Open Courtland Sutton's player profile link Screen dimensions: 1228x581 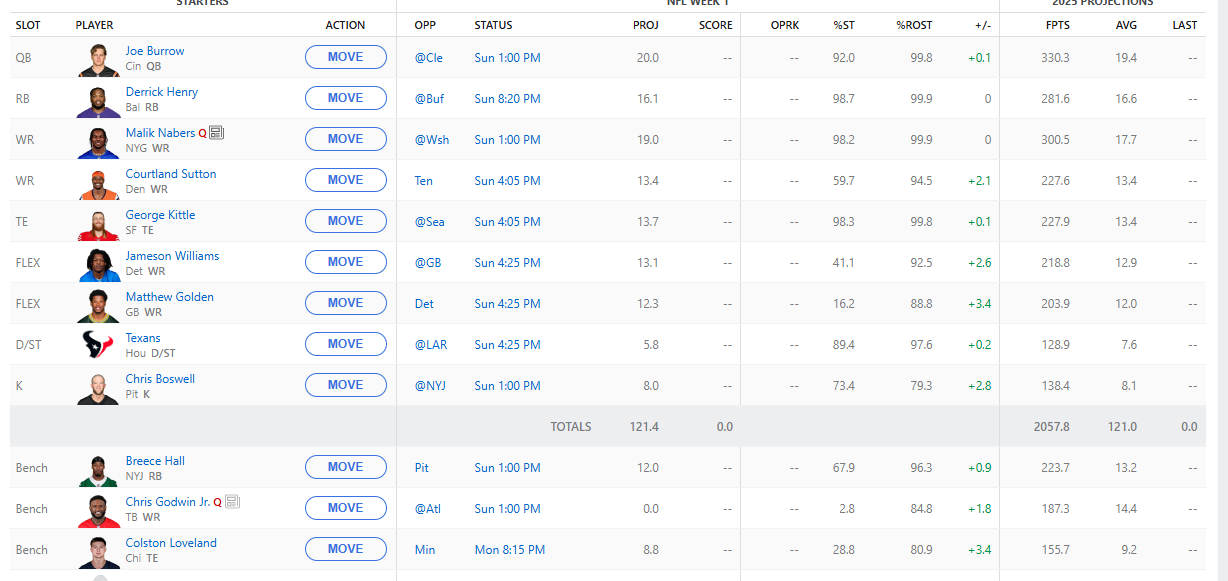pyautogui.click(x=171, y=174)
